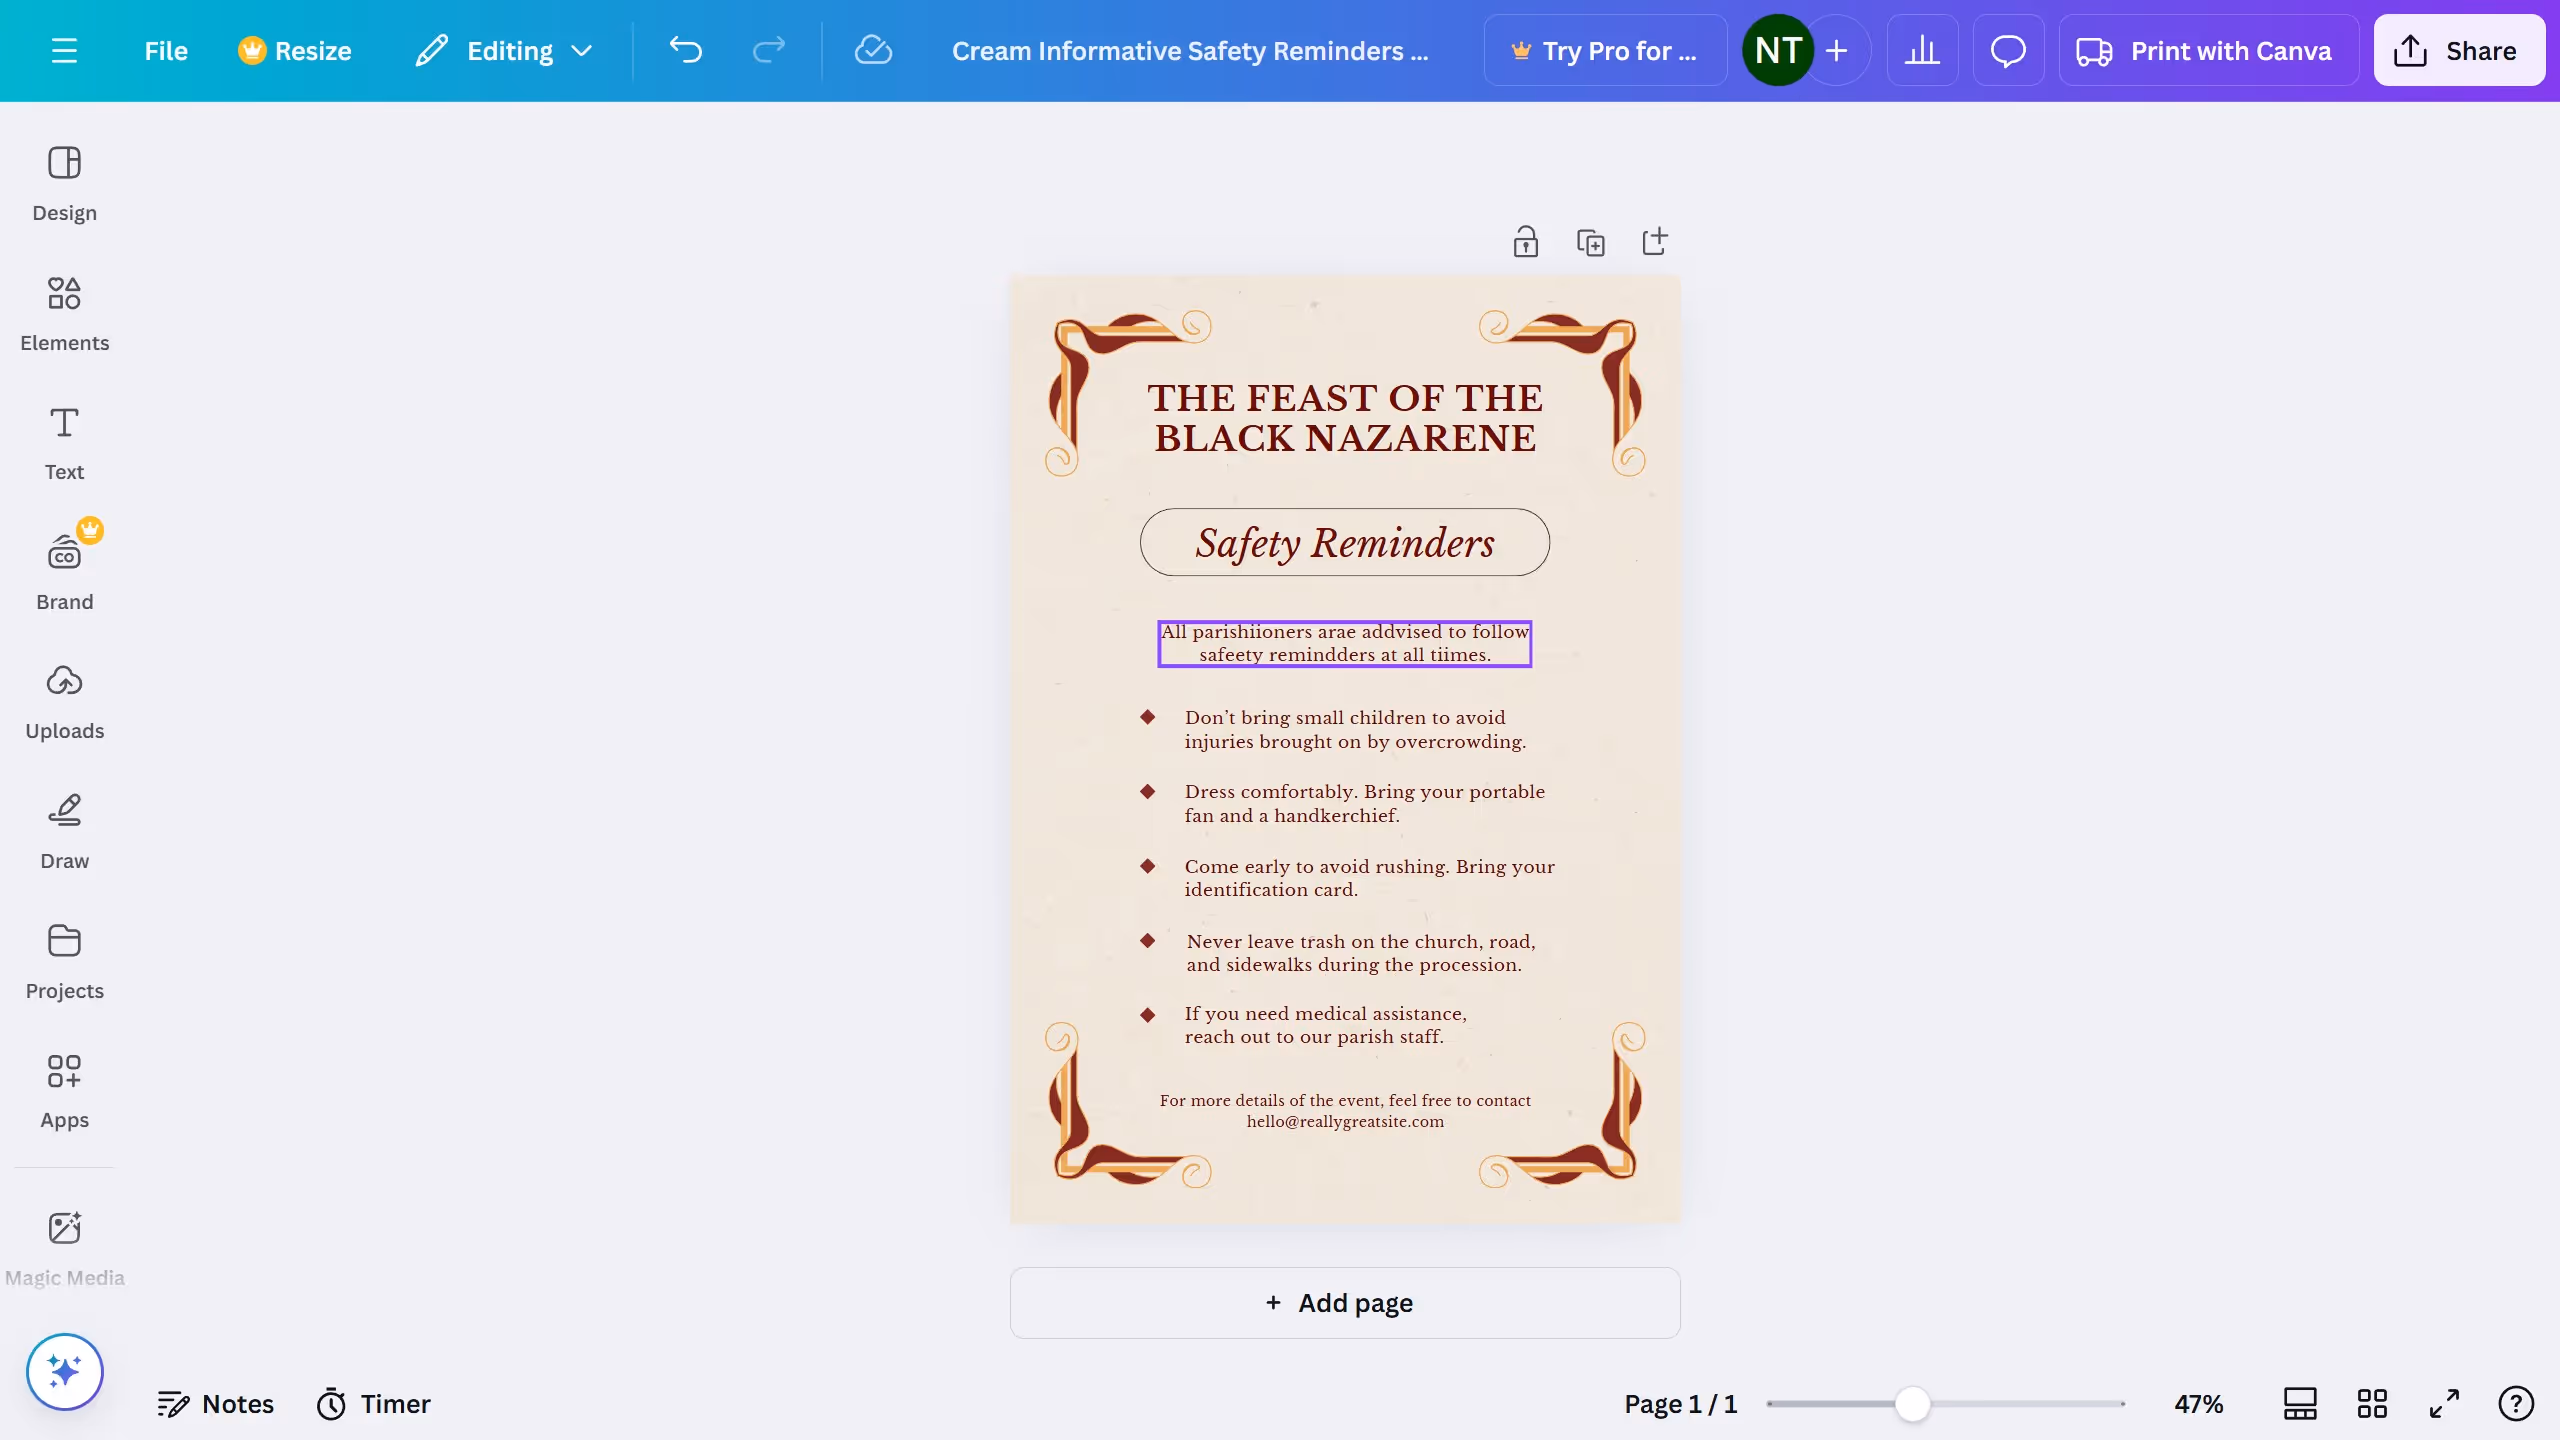
Task: Open the comments panel
Action: click(x=2007, y=50)
